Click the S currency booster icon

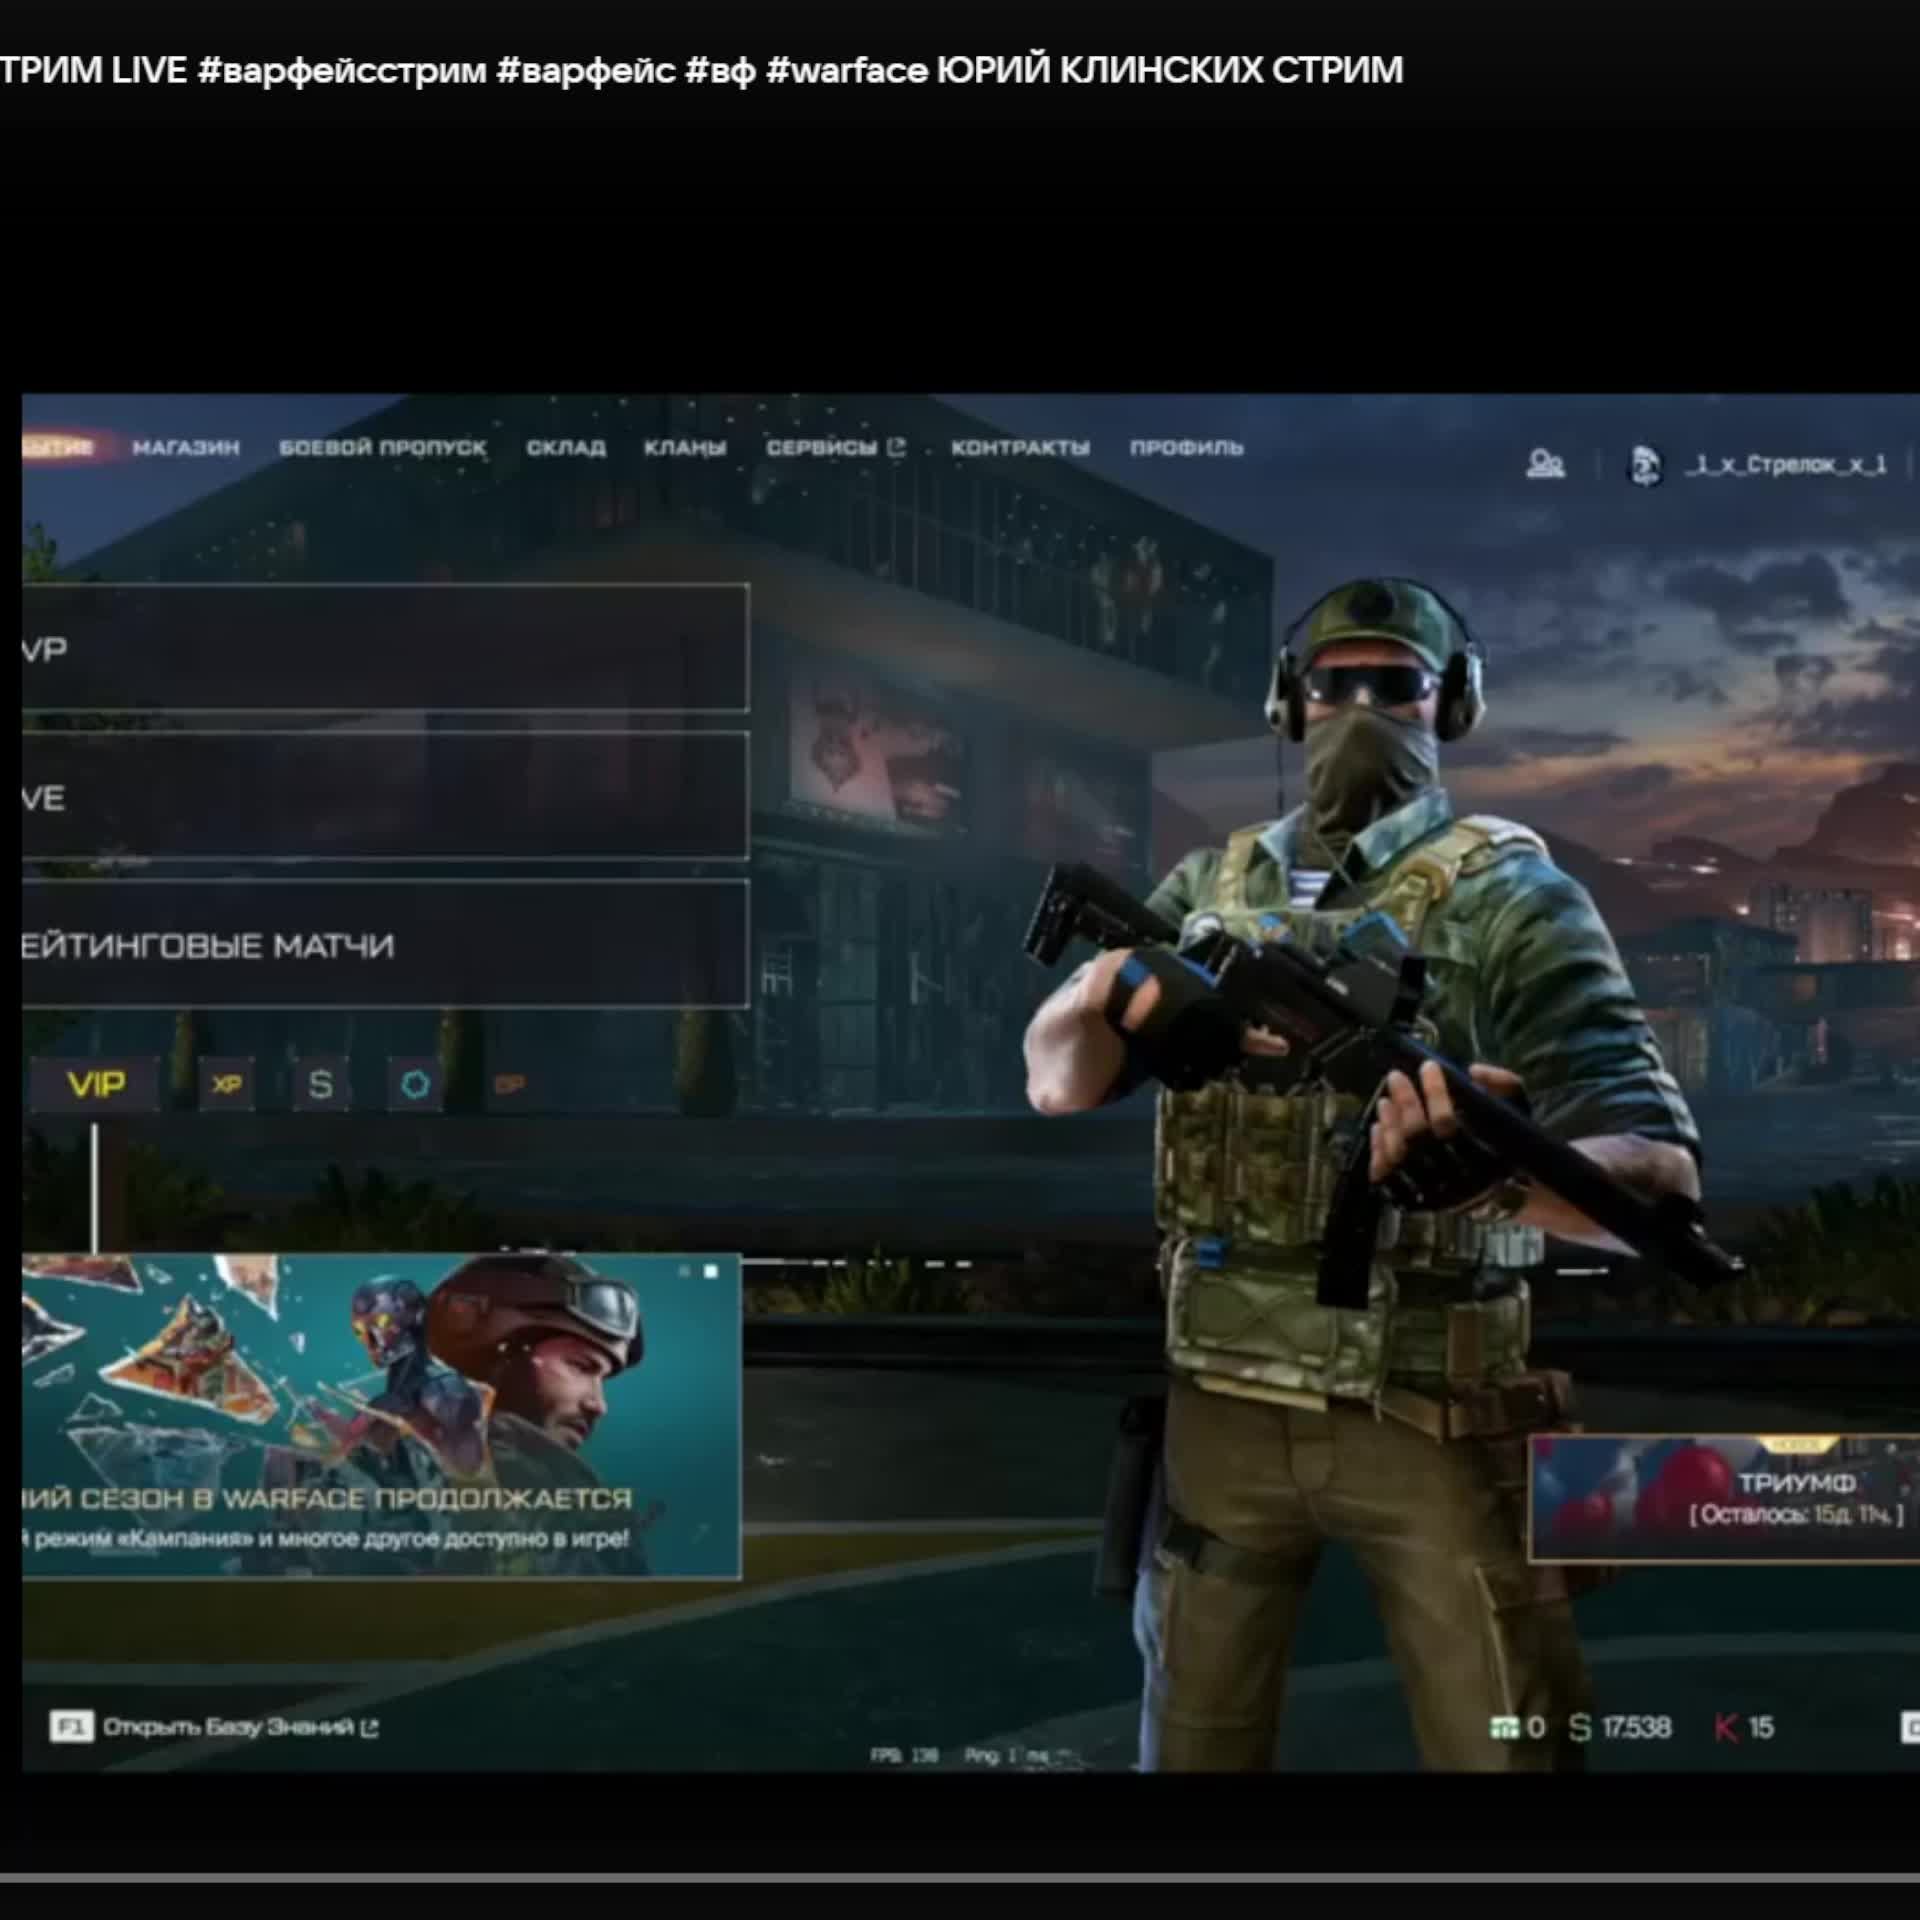[320, 1084]
